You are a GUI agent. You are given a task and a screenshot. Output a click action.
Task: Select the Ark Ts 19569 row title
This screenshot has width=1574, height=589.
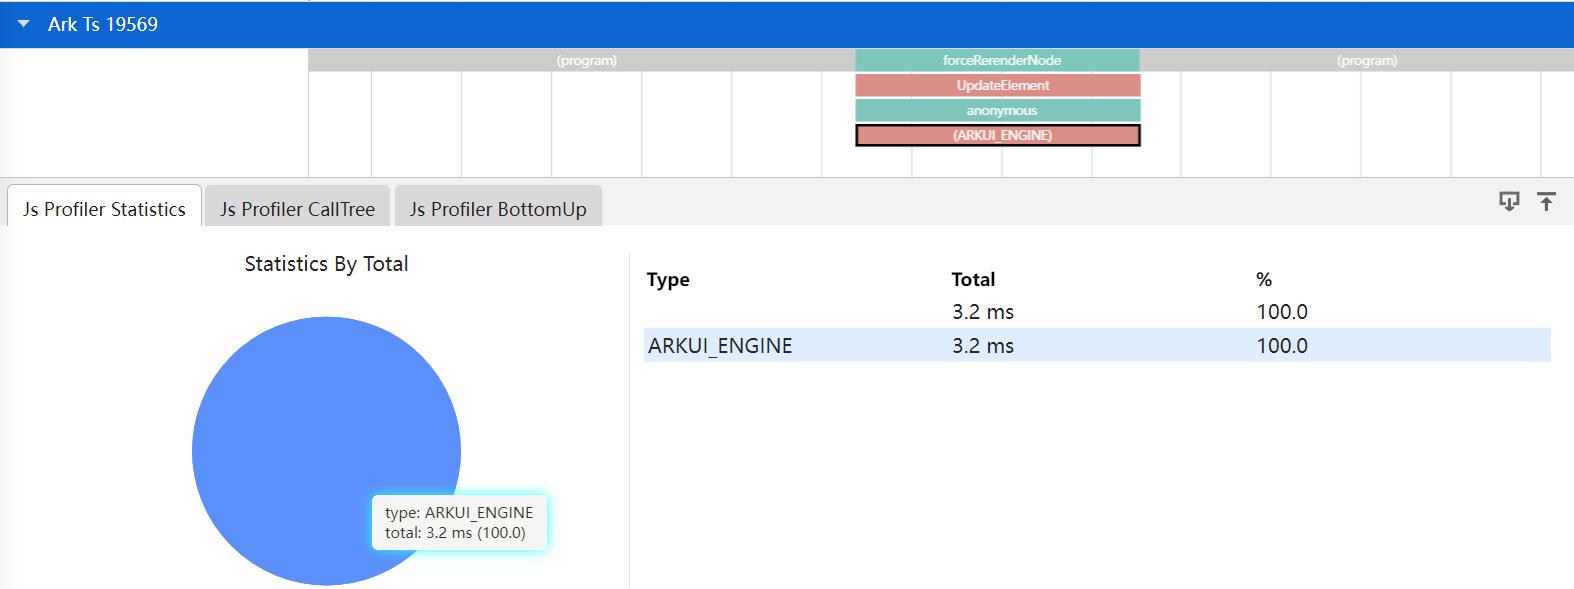(103, 24)
